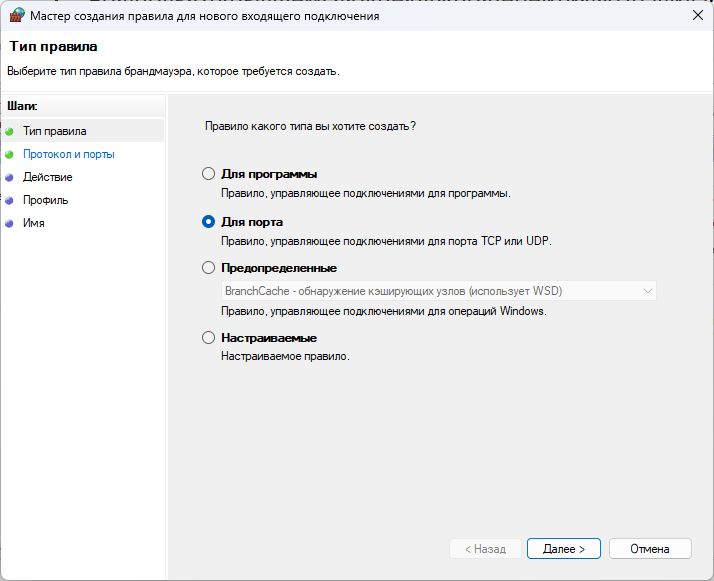The image size is (714, 581).
Task: Choose the Настраиваемые radio option
Action: 208,338
